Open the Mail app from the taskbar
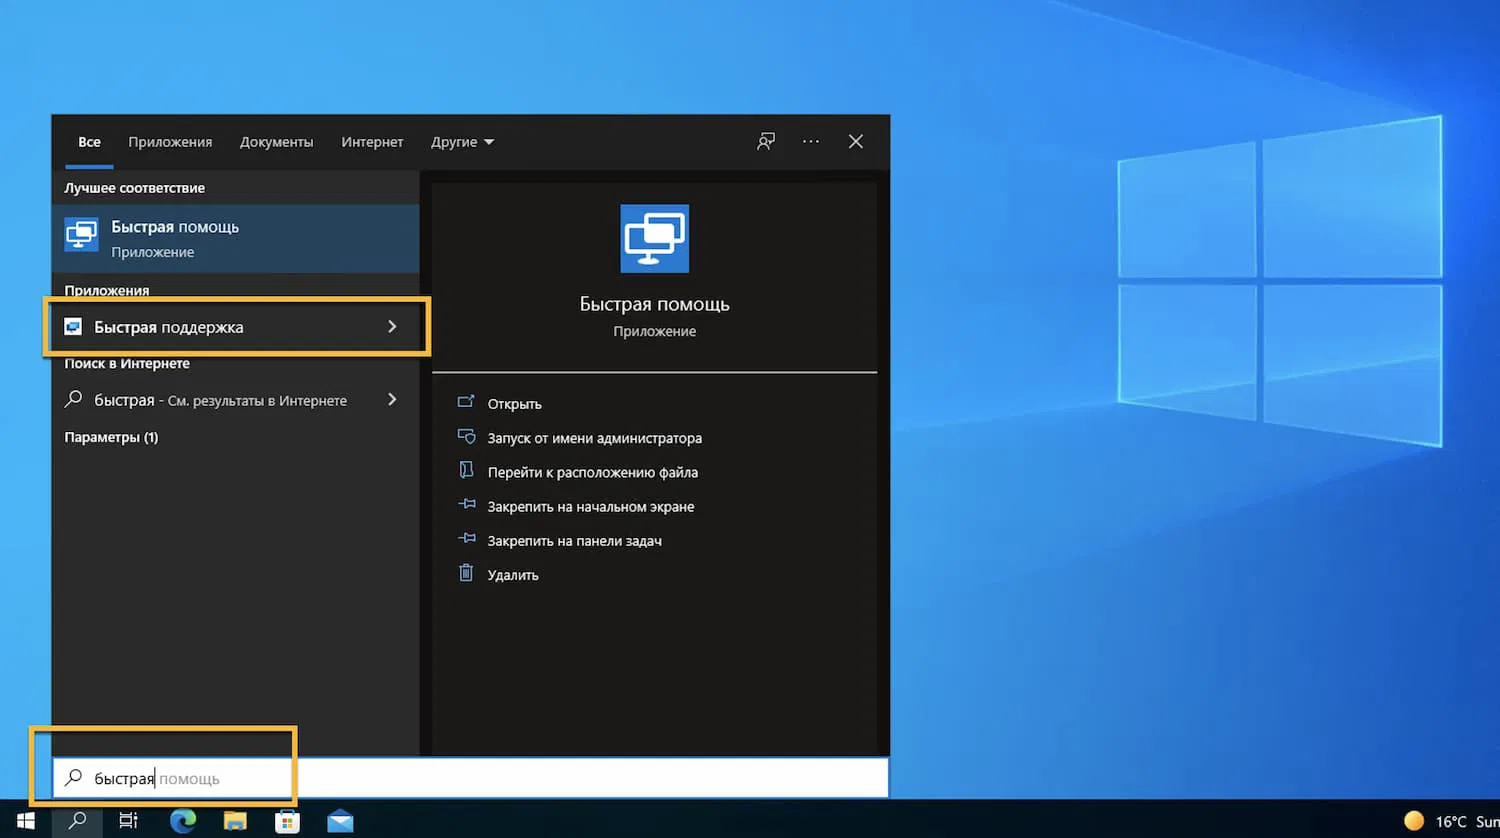The height and width of the screenshot is (838, 1500). click(x=340, y=821)
